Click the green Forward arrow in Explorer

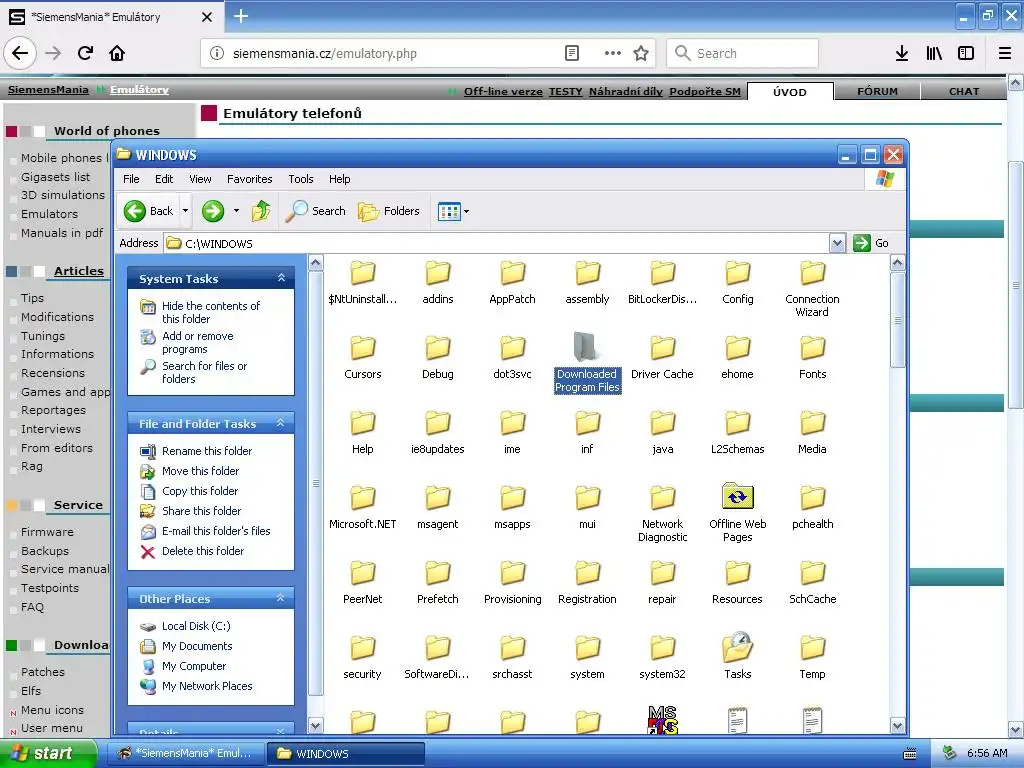tap(213, 211)
